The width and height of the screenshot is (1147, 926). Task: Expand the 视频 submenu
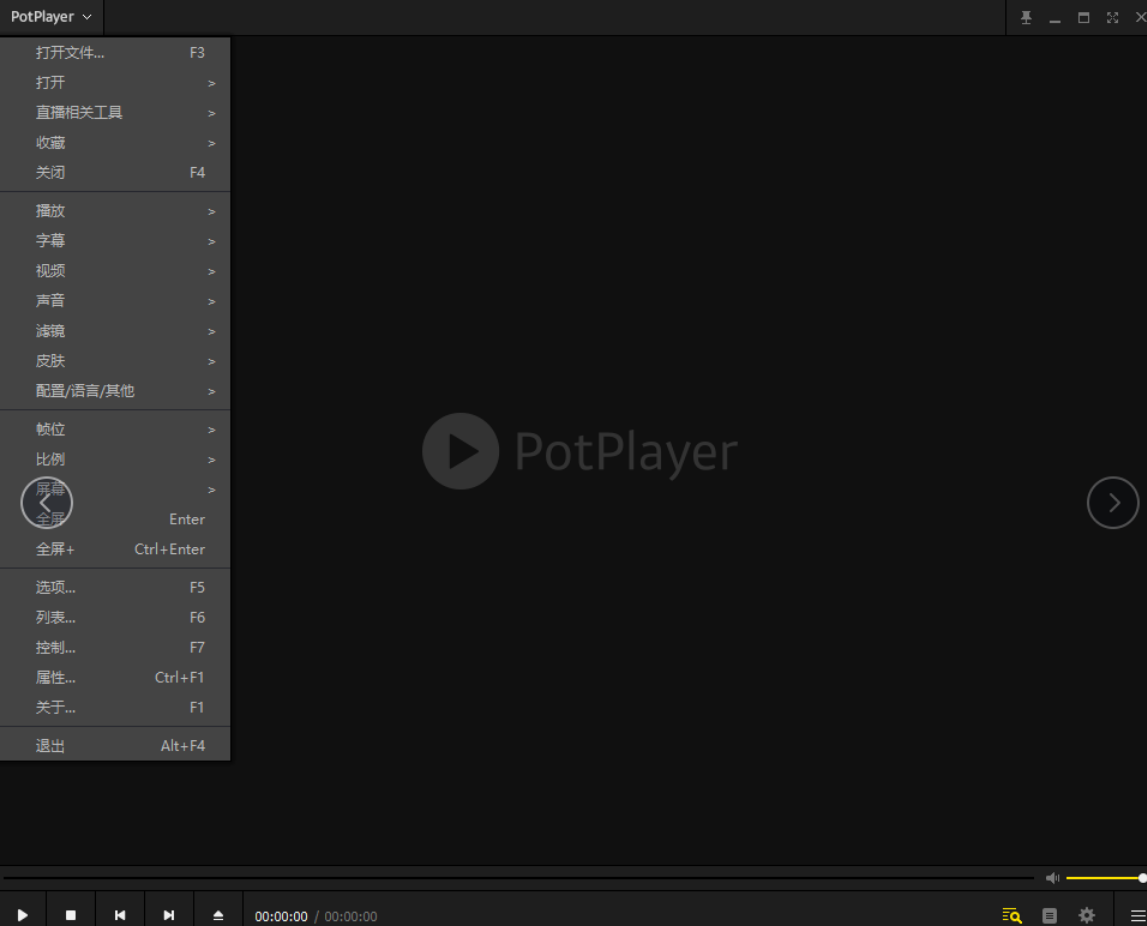[x=115, y=271]
